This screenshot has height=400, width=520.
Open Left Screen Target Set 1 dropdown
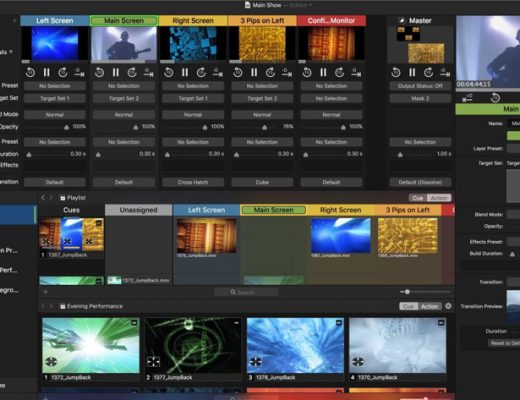click(55, 99)
